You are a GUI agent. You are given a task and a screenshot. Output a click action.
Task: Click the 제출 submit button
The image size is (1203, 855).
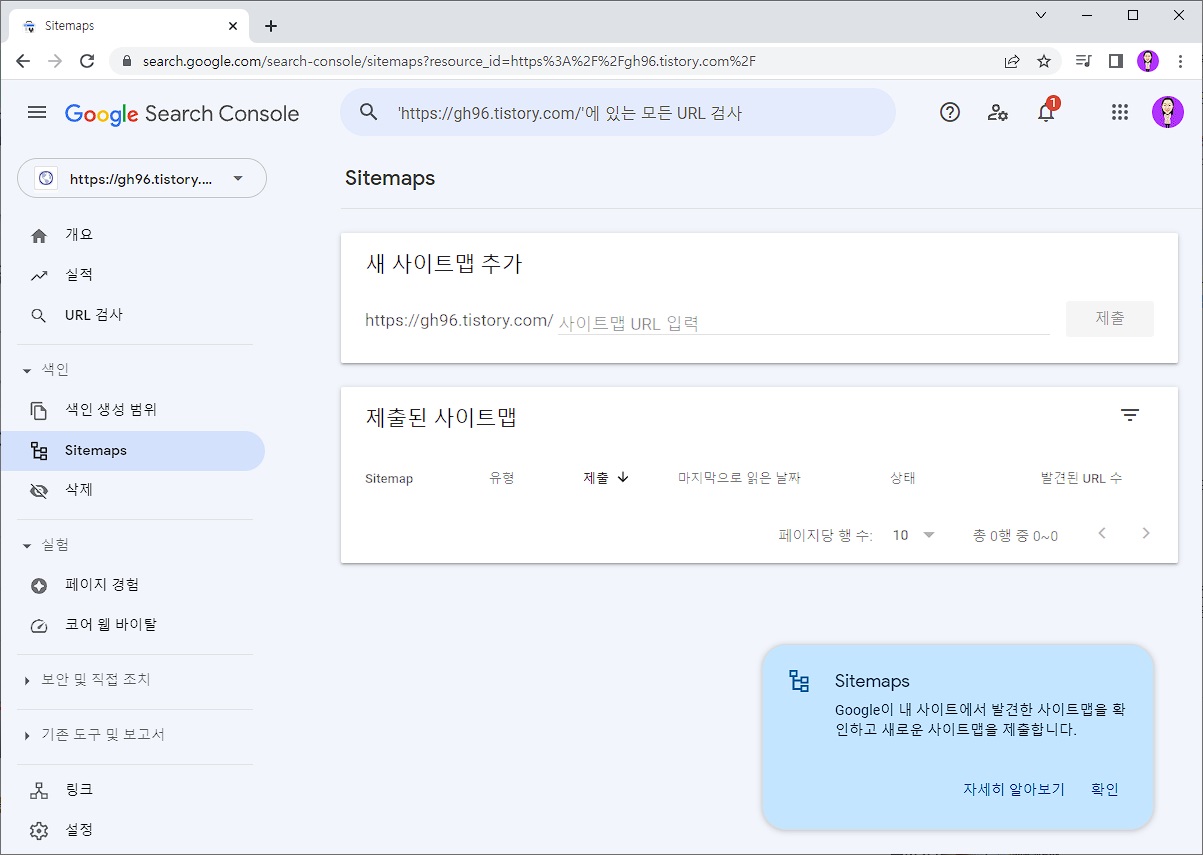(1110, 318)
